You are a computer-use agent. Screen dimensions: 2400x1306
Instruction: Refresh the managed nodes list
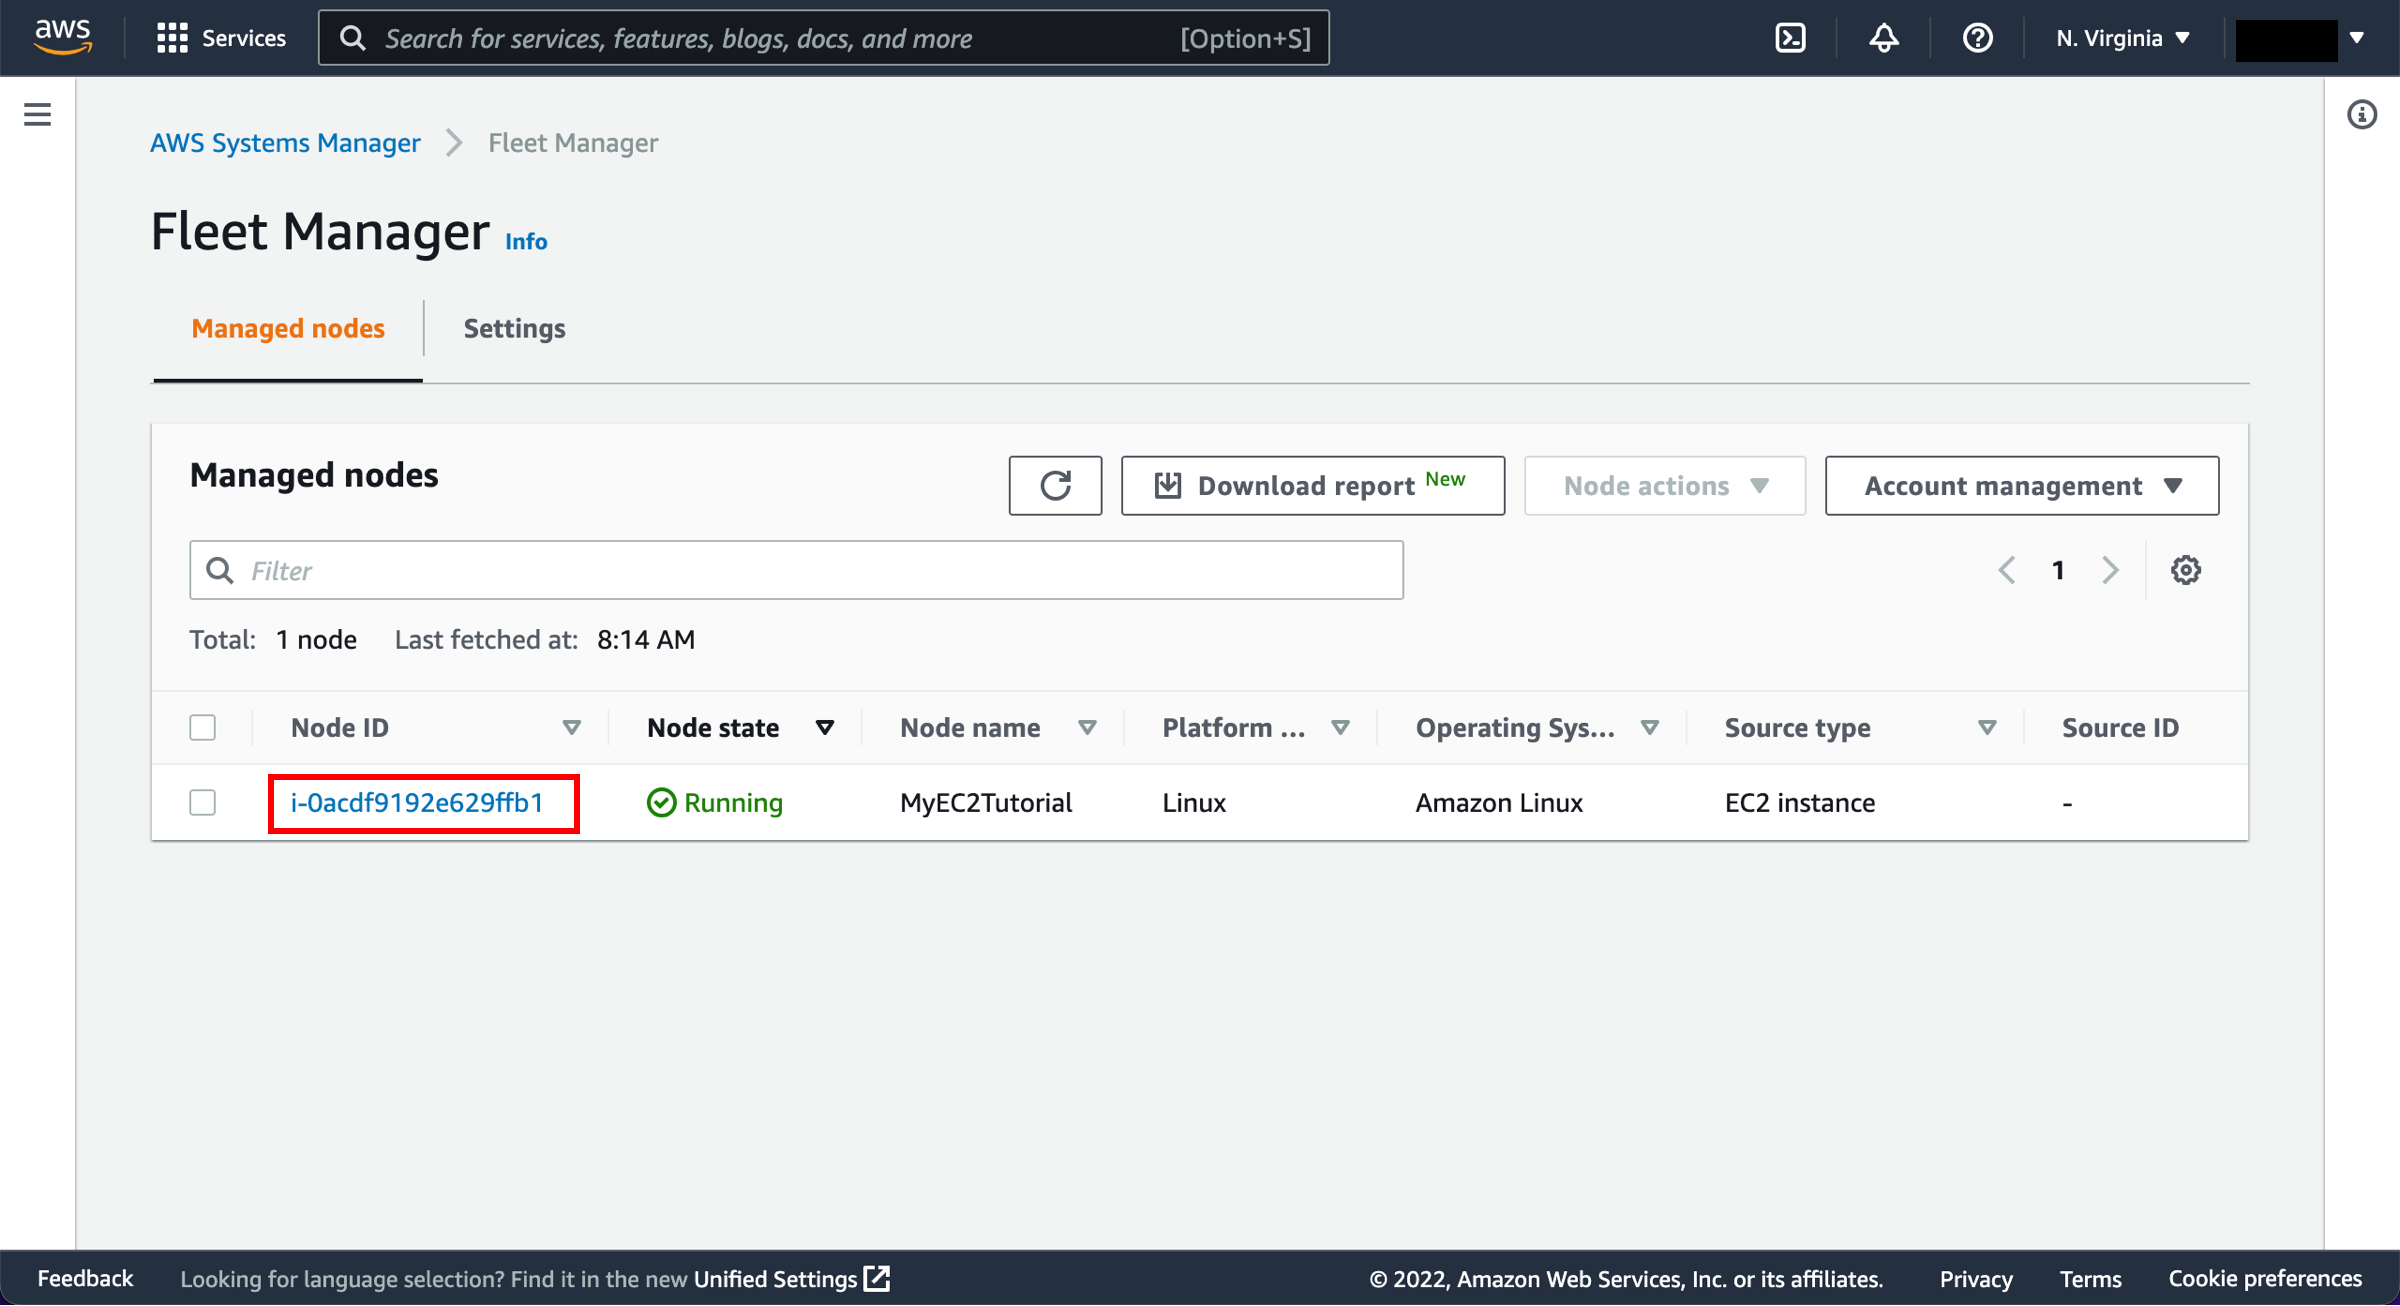coord(1055,486)
